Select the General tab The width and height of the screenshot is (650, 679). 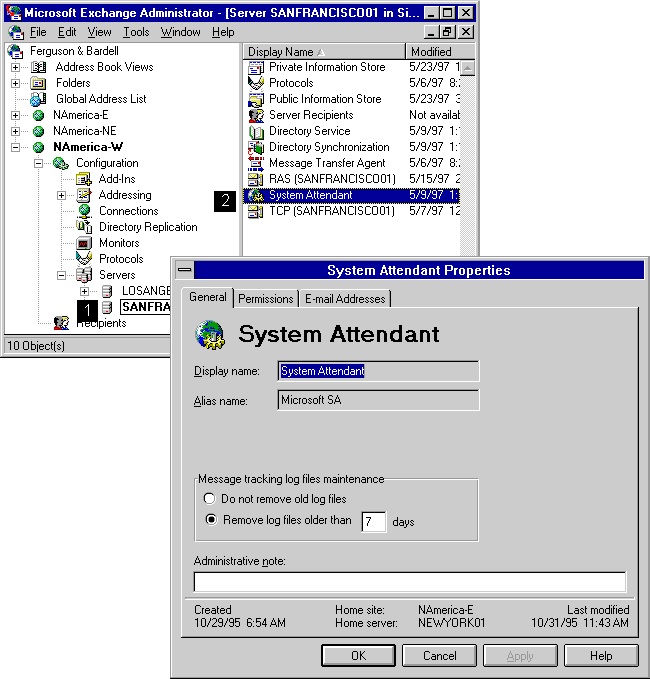coord(208,297)
